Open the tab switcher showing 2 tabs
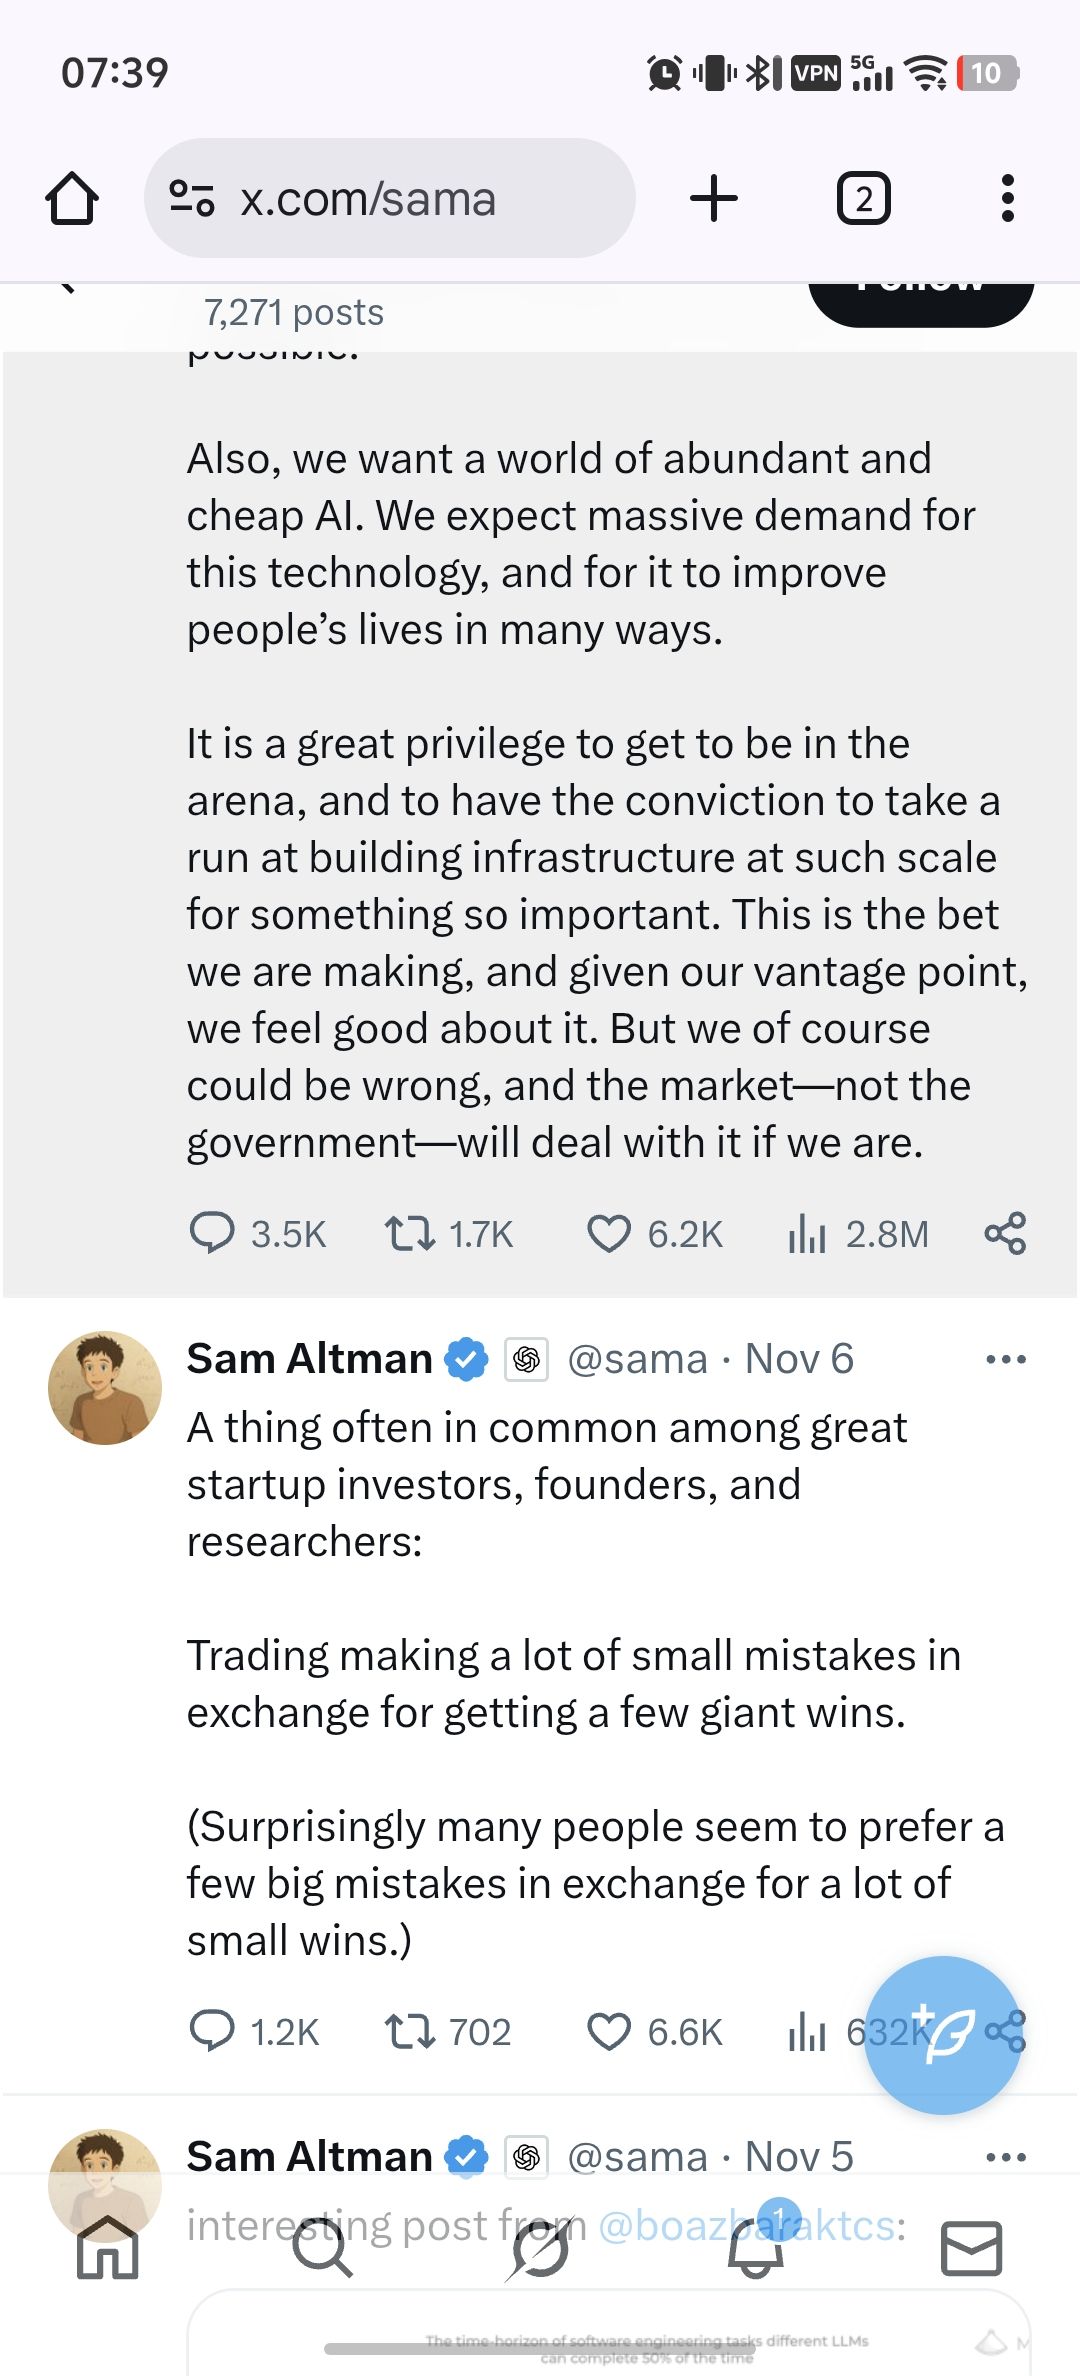 (x=863, y=198)
